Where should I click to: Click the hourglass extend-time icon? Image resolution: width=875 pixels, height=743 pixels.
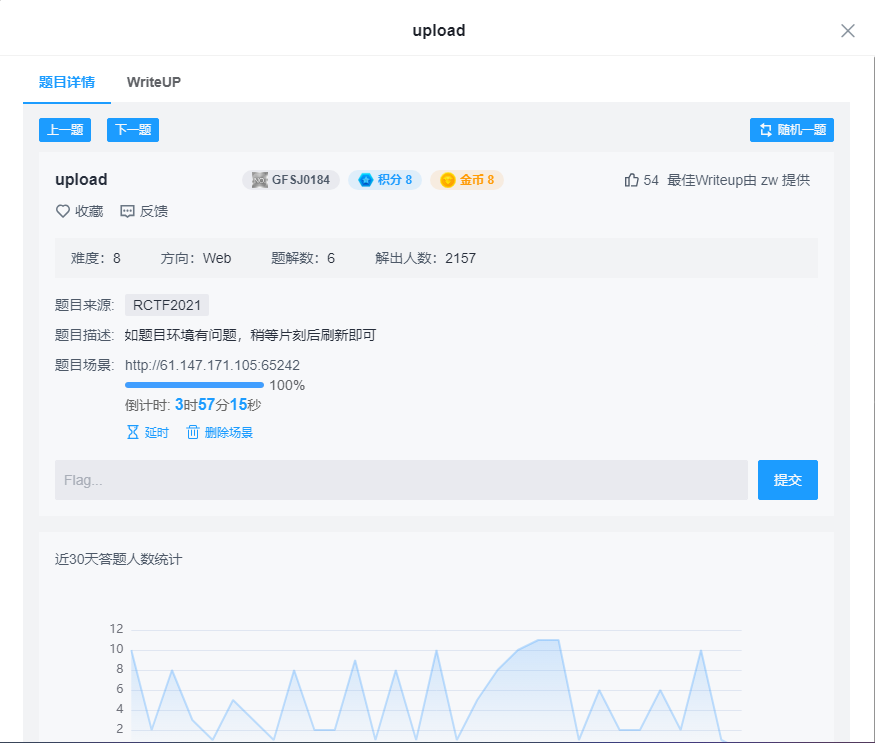coord(133,432)
